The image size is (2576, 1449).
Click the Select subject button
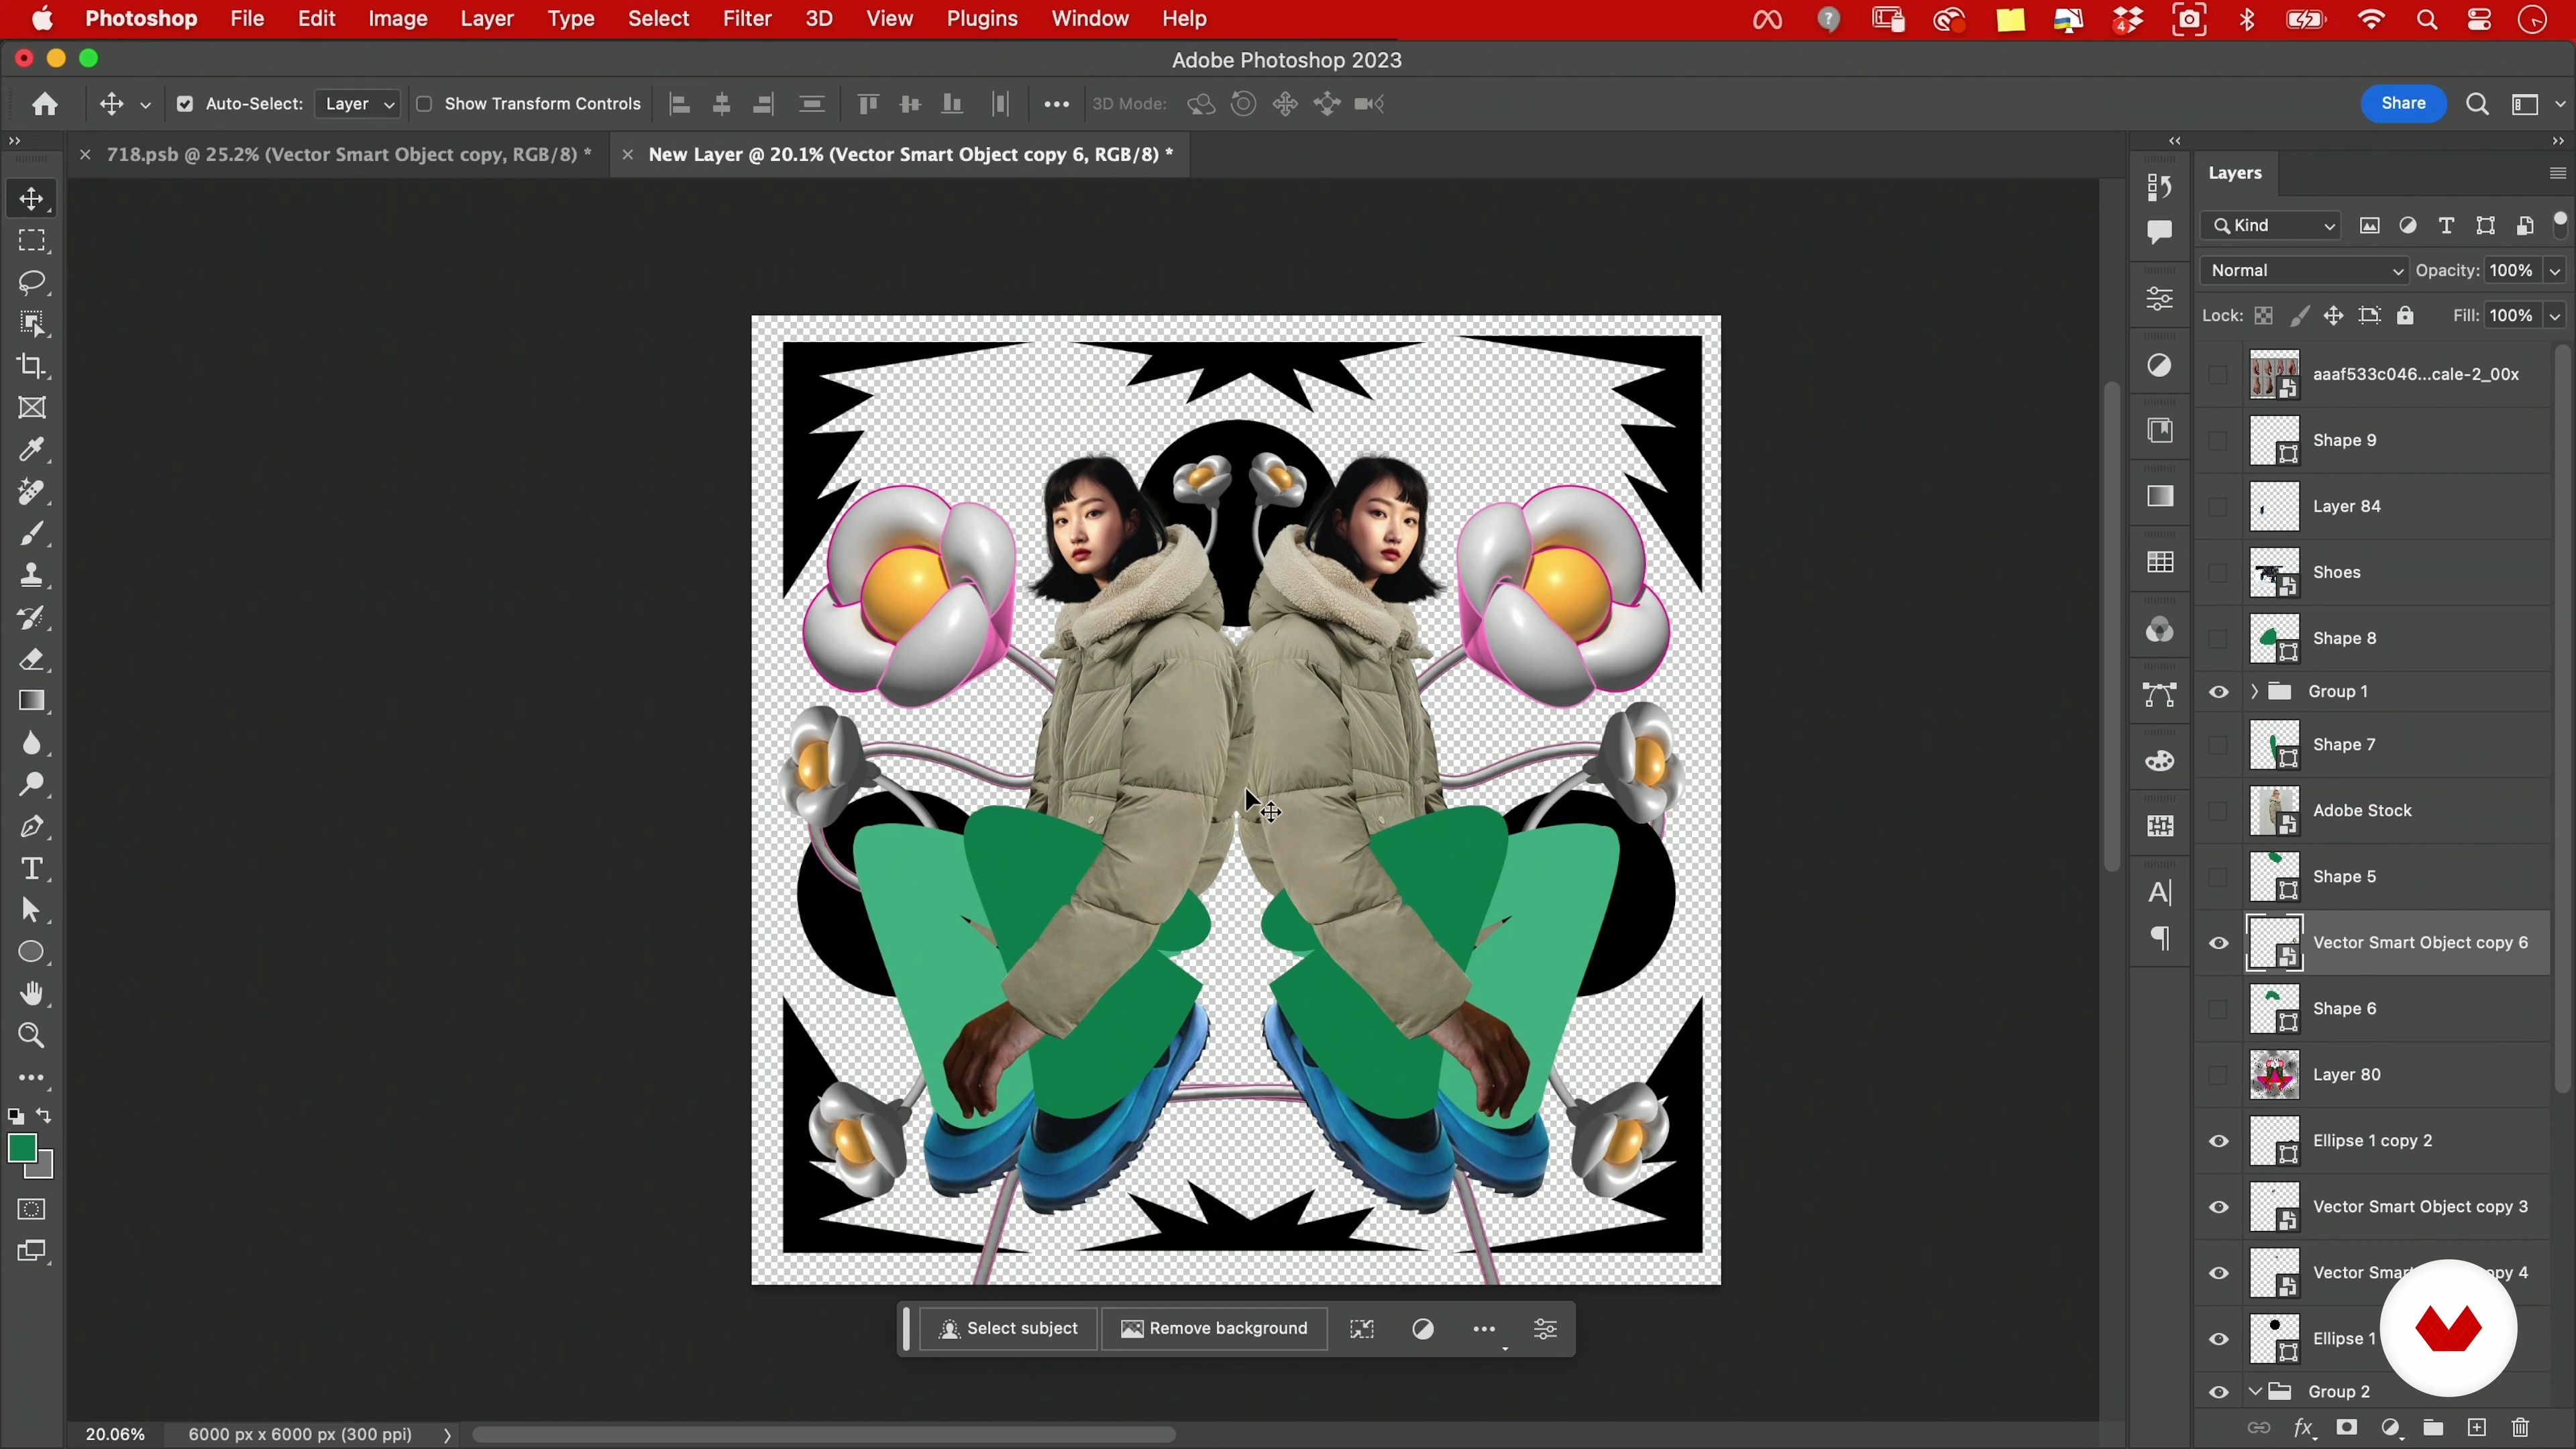click(x=1008, y=1329)
